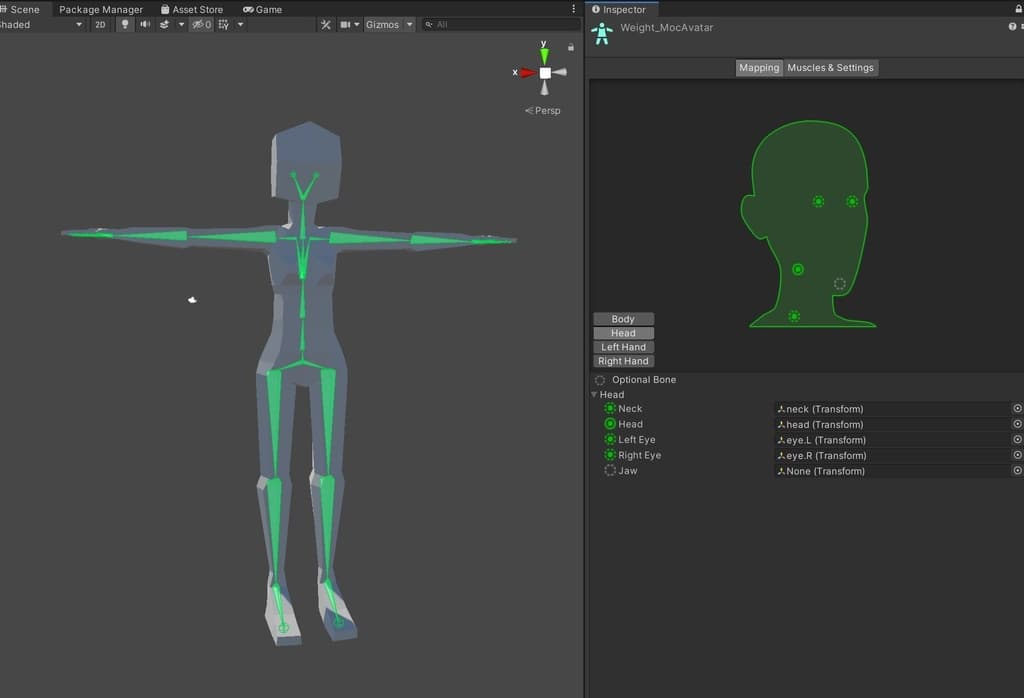Toggle hidden objects visibility counter

201,25
